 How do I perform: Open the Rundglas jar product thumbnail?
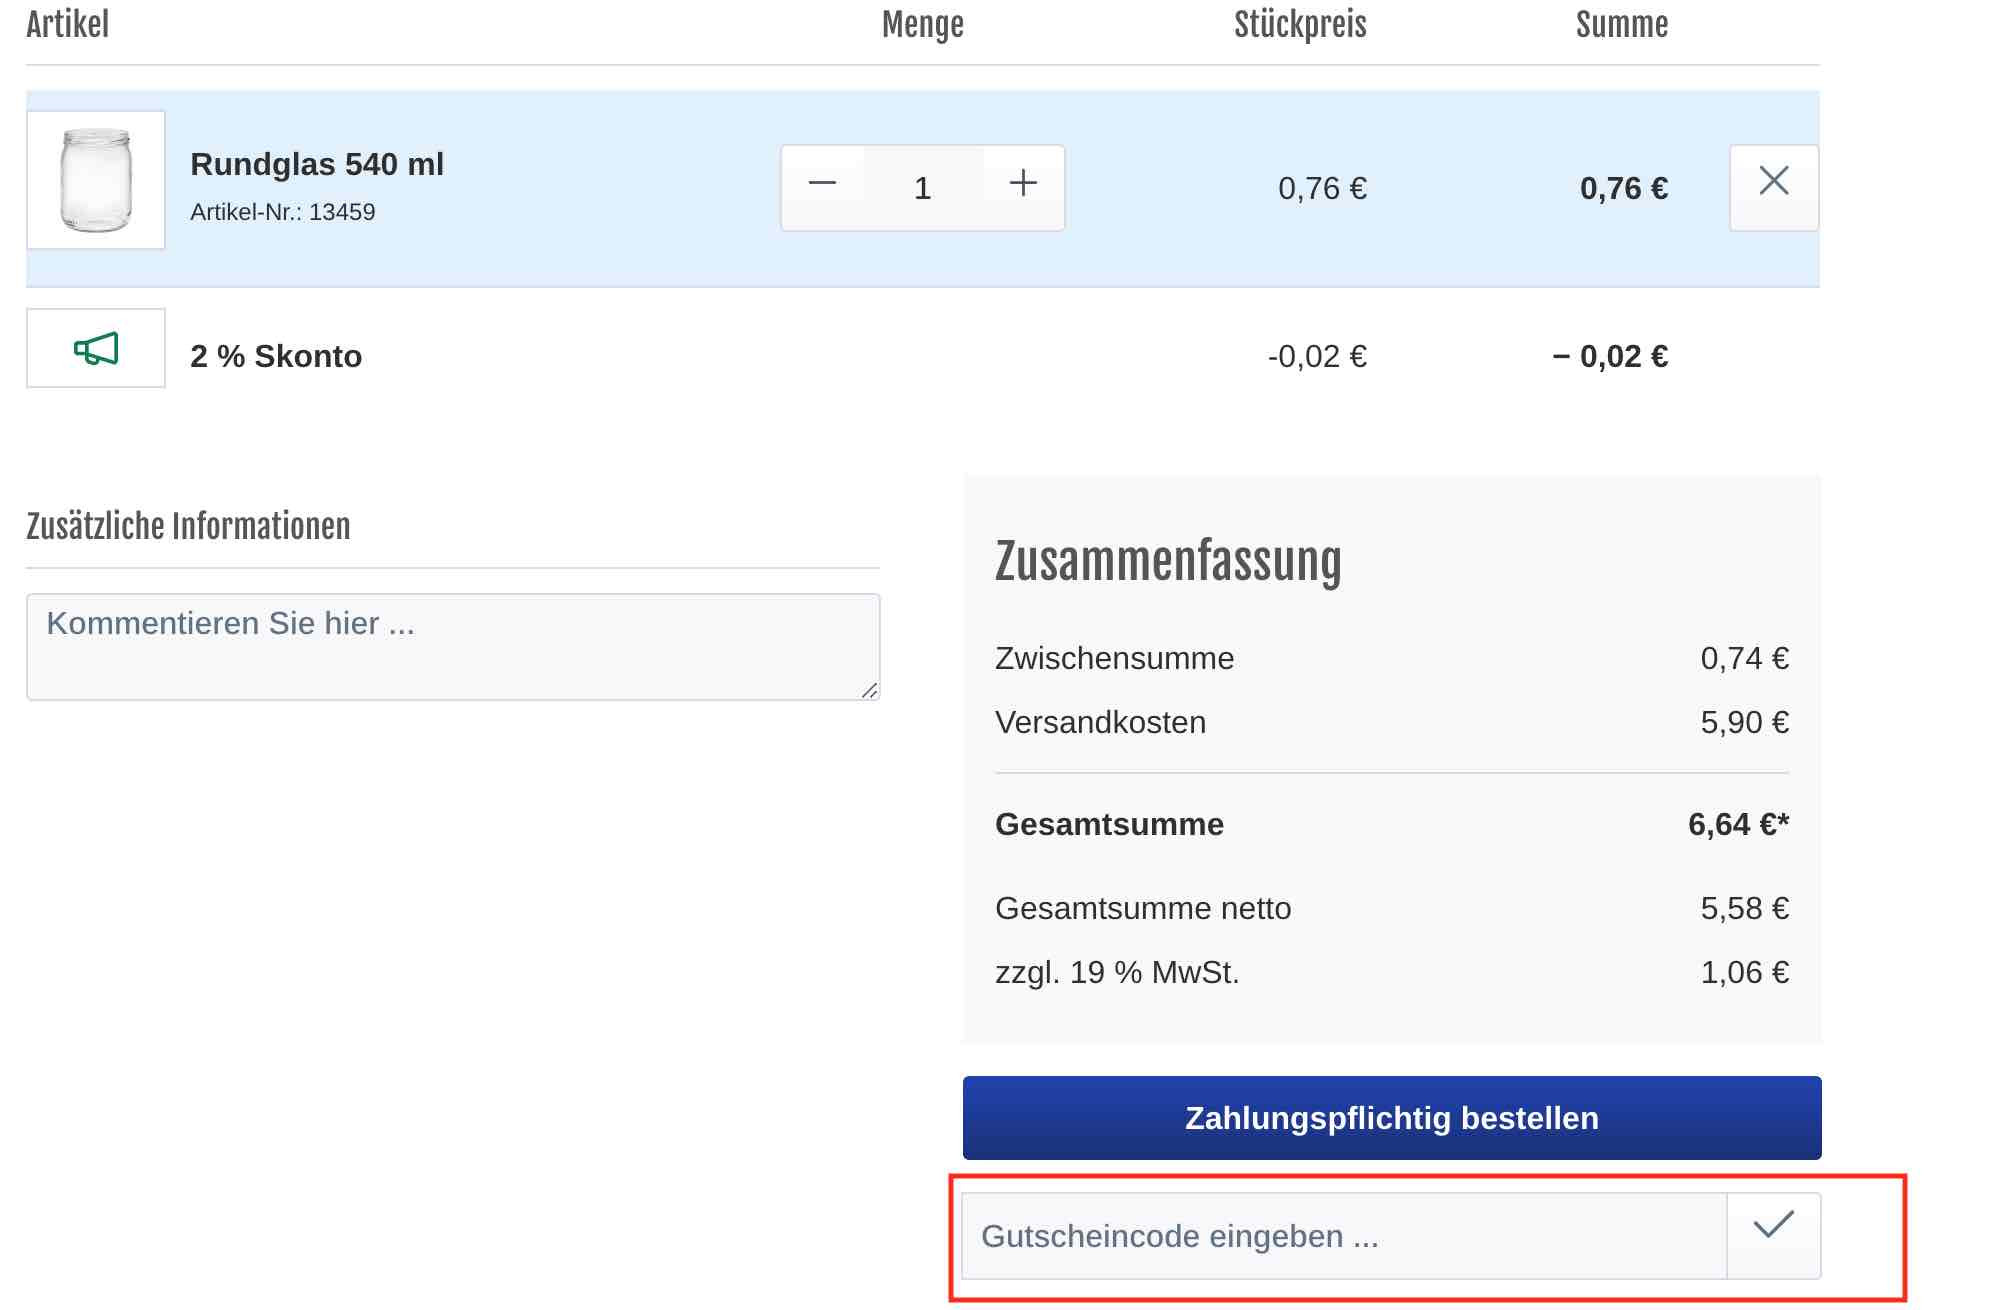pyautogui.click(x=96, y=180)
